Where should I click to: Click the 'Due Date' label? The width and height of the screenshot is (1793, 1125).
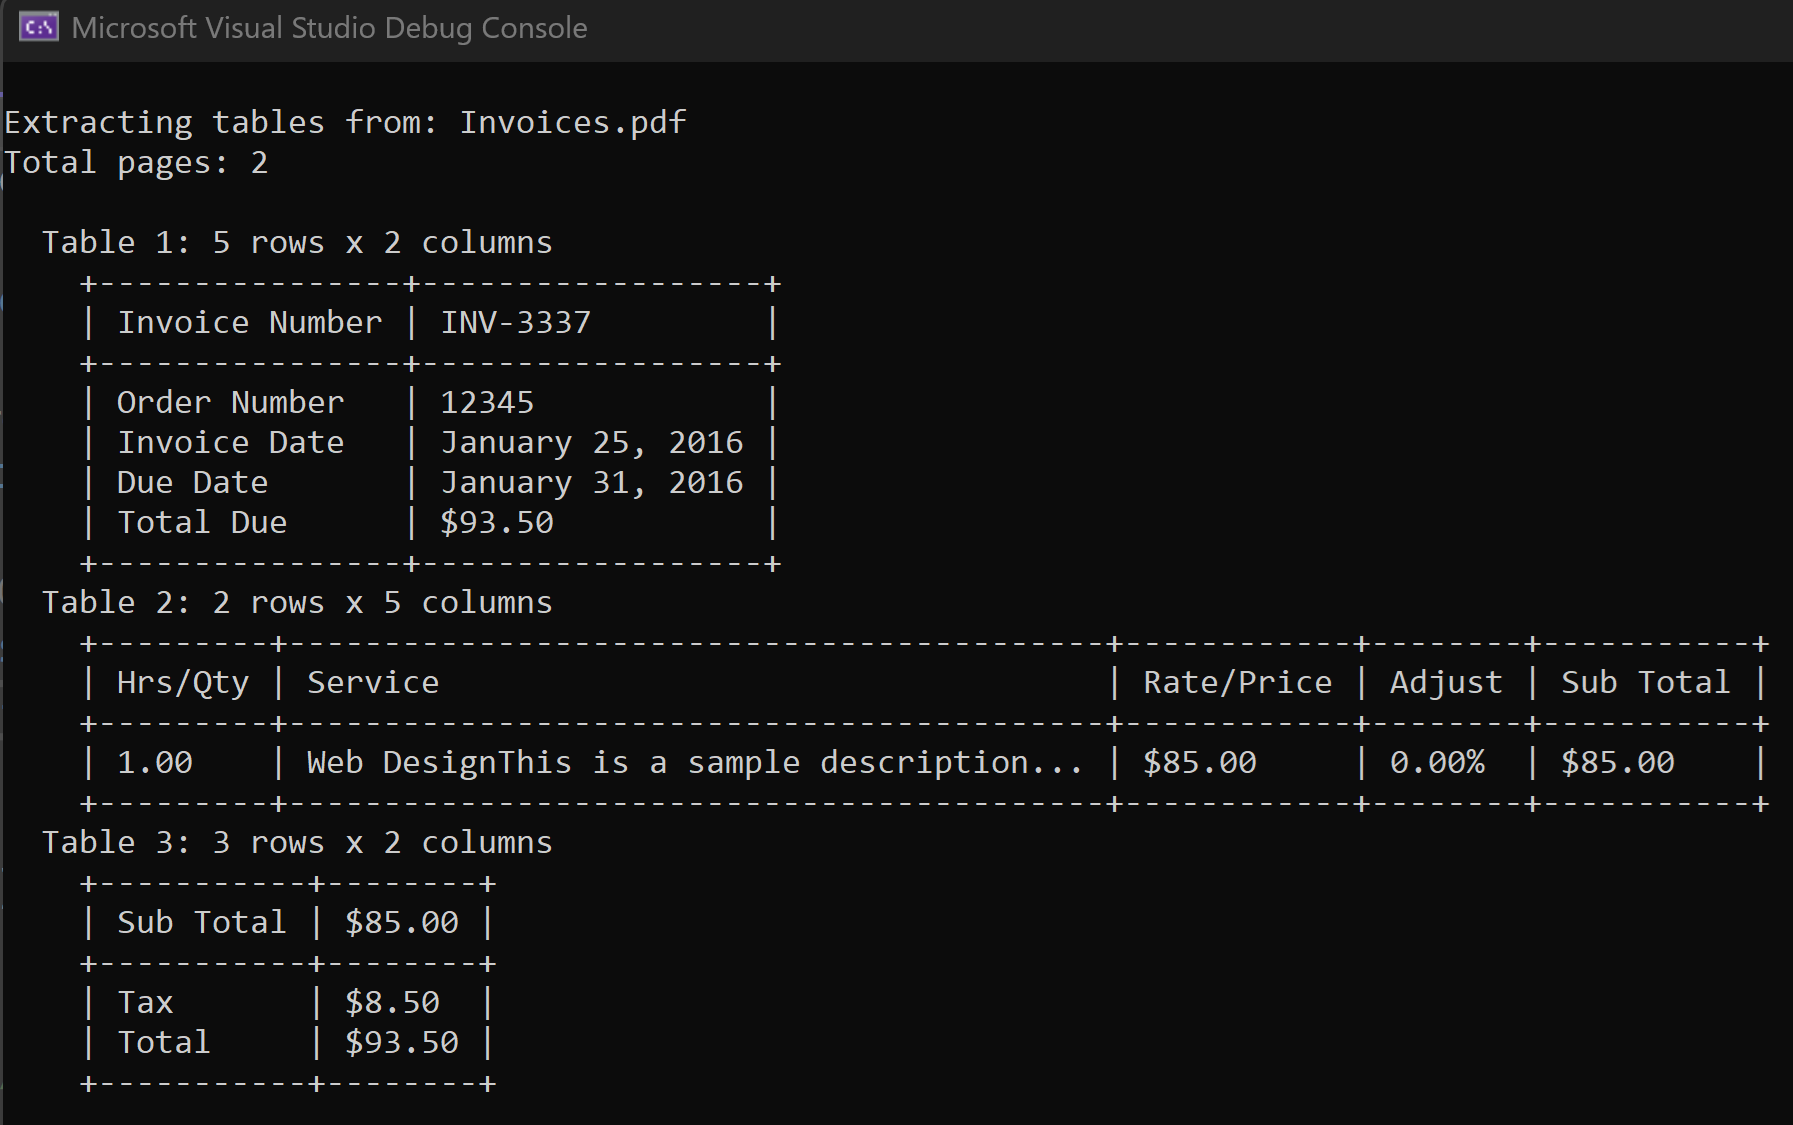pyautogui.click(x=192, y=482)
